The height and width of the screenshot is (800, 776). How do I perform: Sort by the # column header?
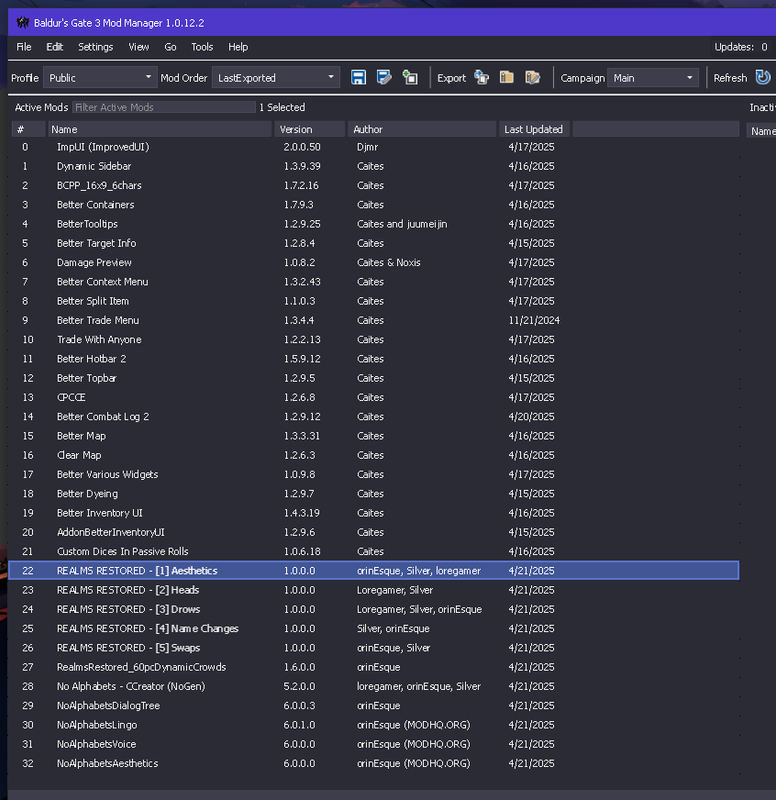(29, 129)
